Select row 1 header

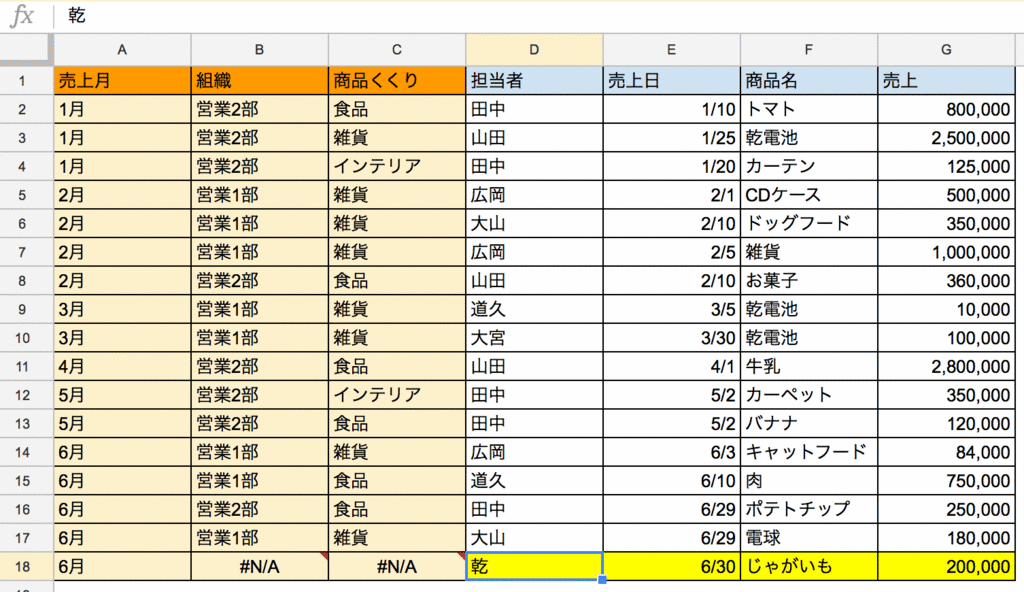(27, 80)
